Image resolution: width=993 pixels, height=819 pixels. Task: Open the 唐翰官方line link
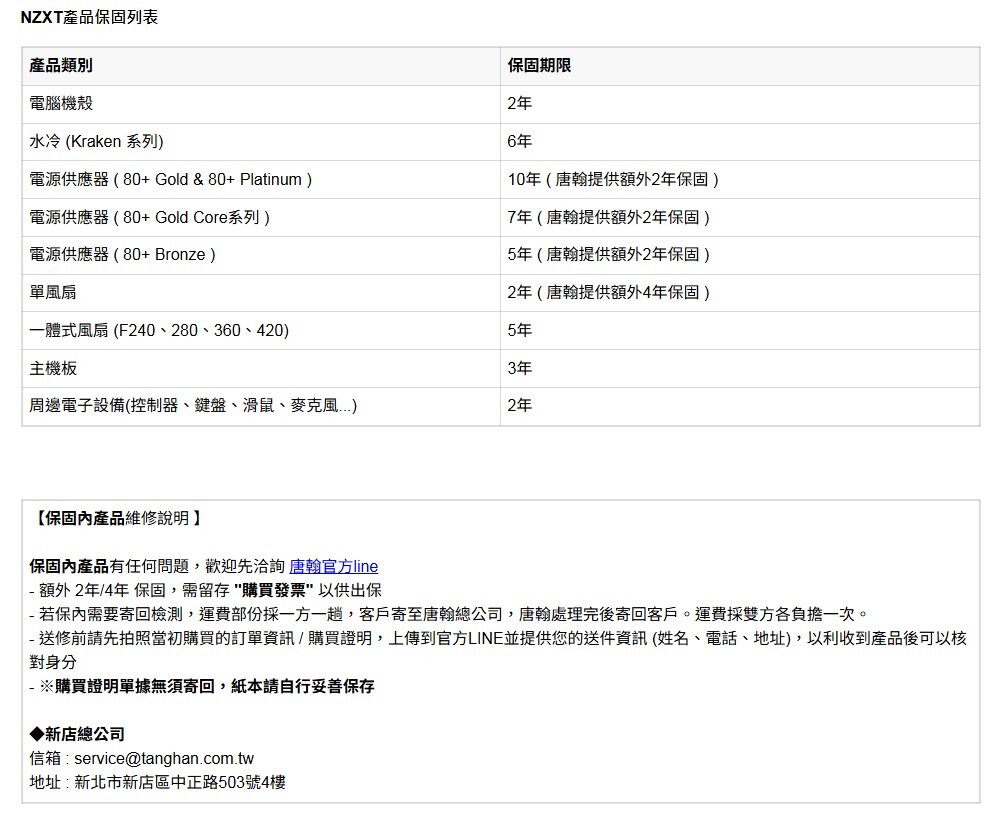333,566
